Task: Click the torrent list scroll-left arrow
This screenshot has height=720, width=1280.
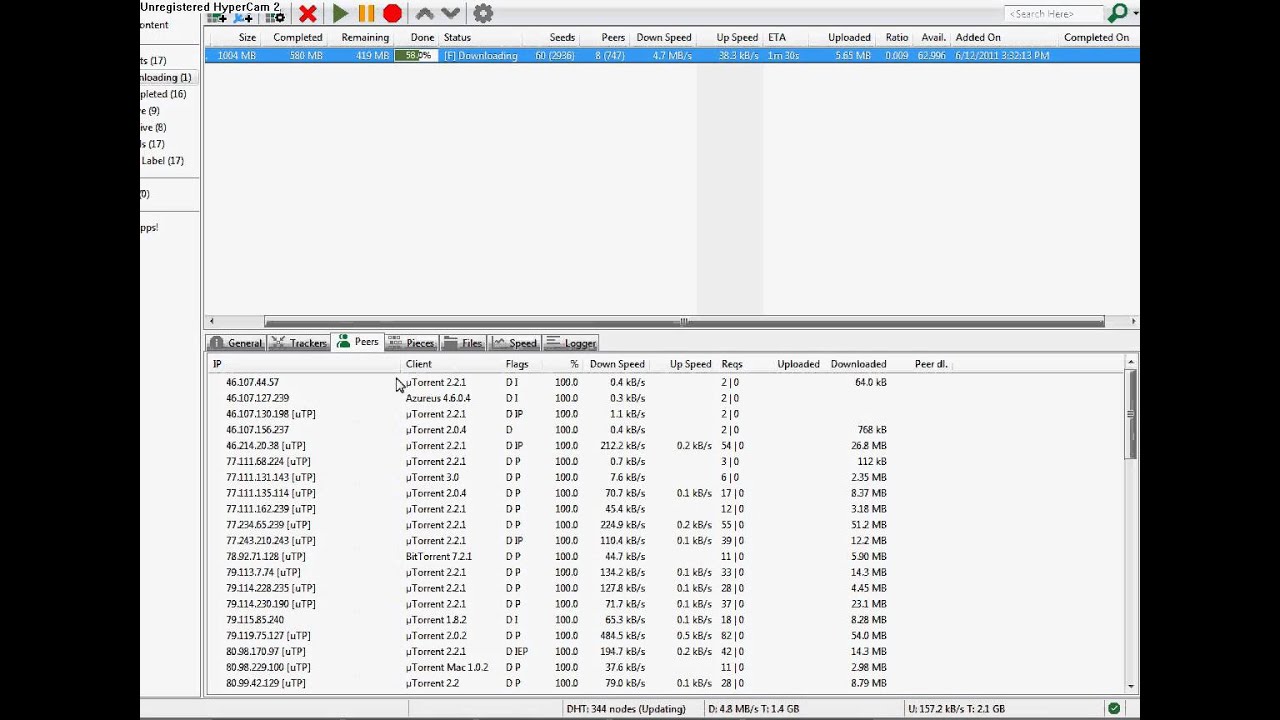Action: 210,321
